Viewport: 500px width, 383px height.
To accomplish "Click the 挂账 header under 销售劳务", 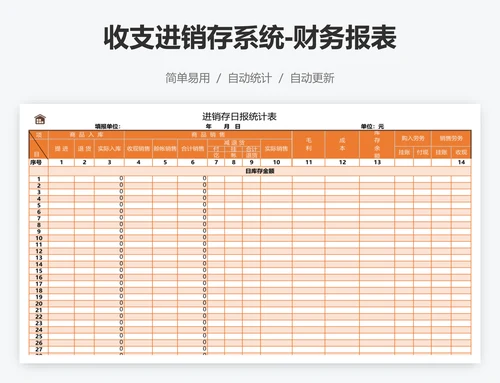I will pyautogui.click(x=441, y=152).
